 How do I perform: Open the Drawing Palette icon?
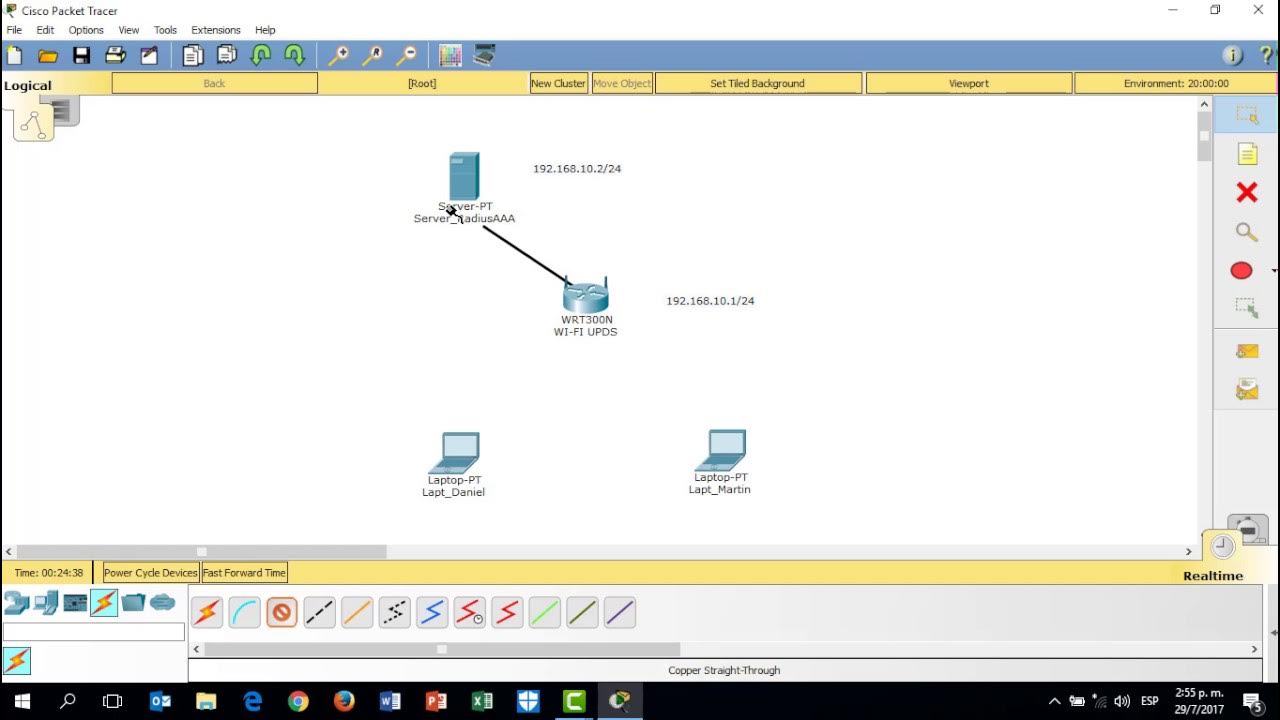(450, 56)
